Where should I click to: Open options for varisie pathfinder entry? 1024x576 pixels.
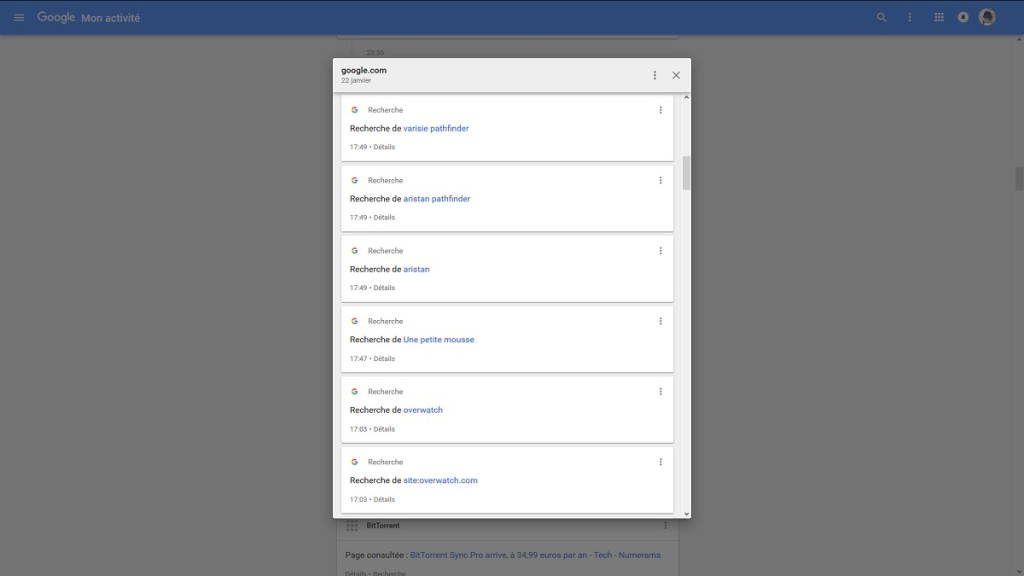click(x=660, y=110)
